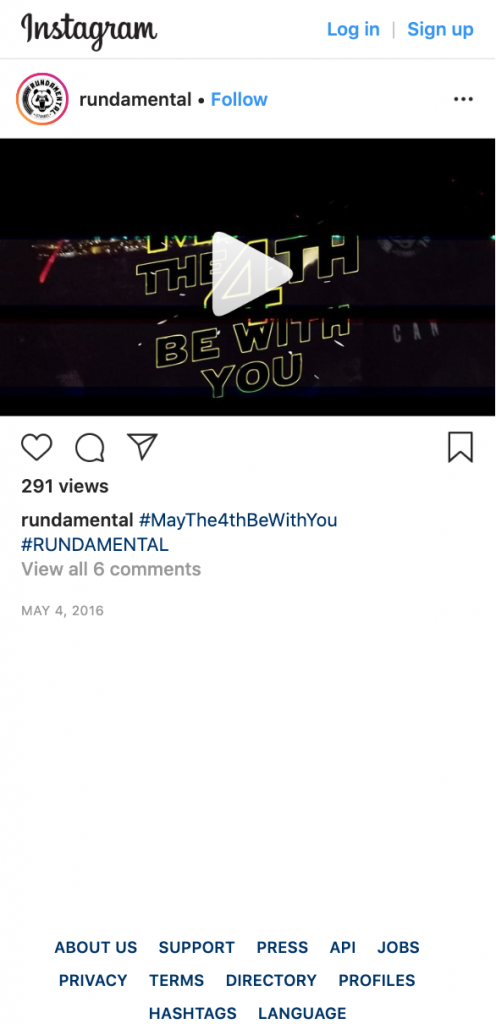Save post with the bookmark icon

point(460,447)
